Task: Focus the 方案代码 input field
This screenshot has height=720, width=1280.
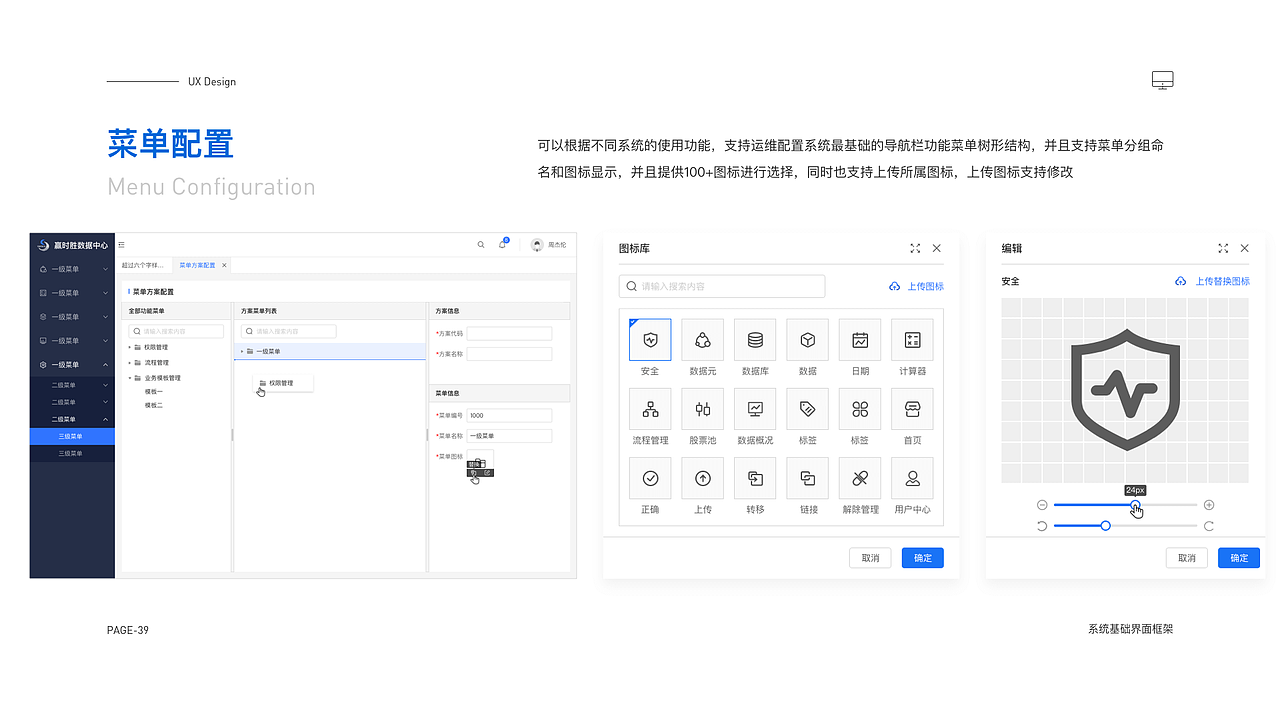Action: (509, 334)
